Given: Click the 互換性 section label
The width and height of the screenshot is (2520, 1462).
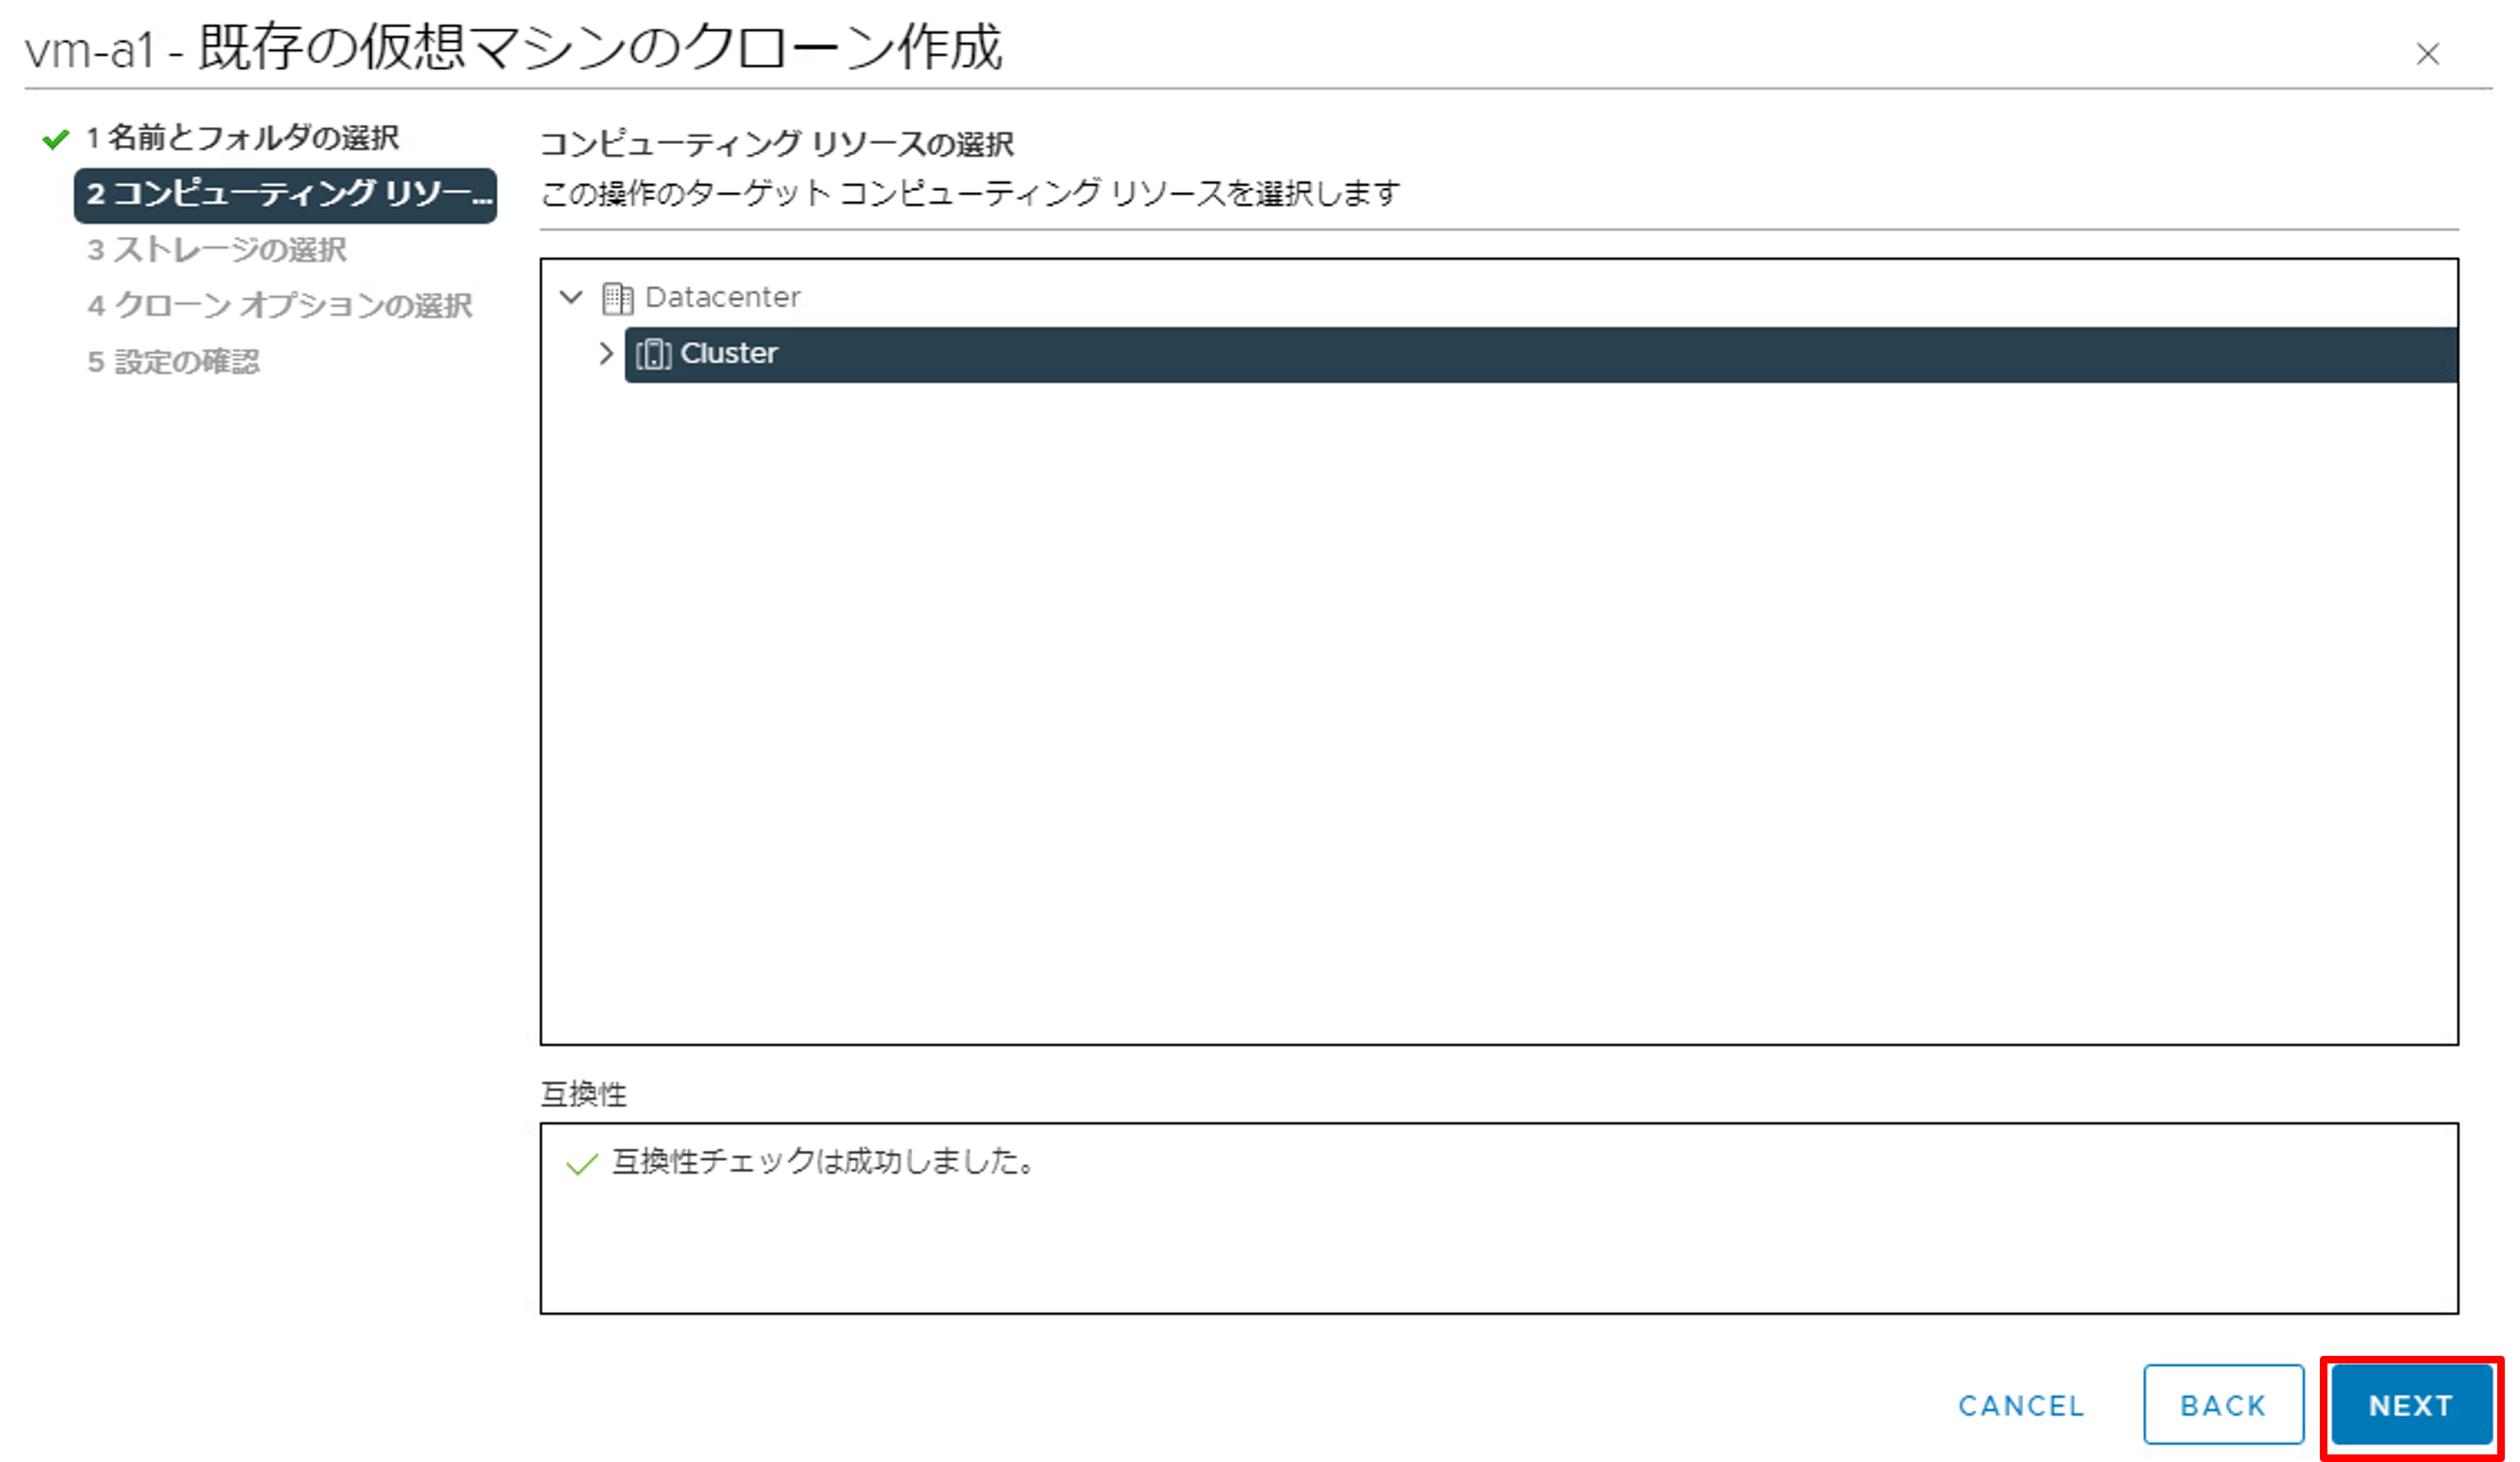Looking at the screenshot, I should pyautogui.click(x=583, y=1094).
